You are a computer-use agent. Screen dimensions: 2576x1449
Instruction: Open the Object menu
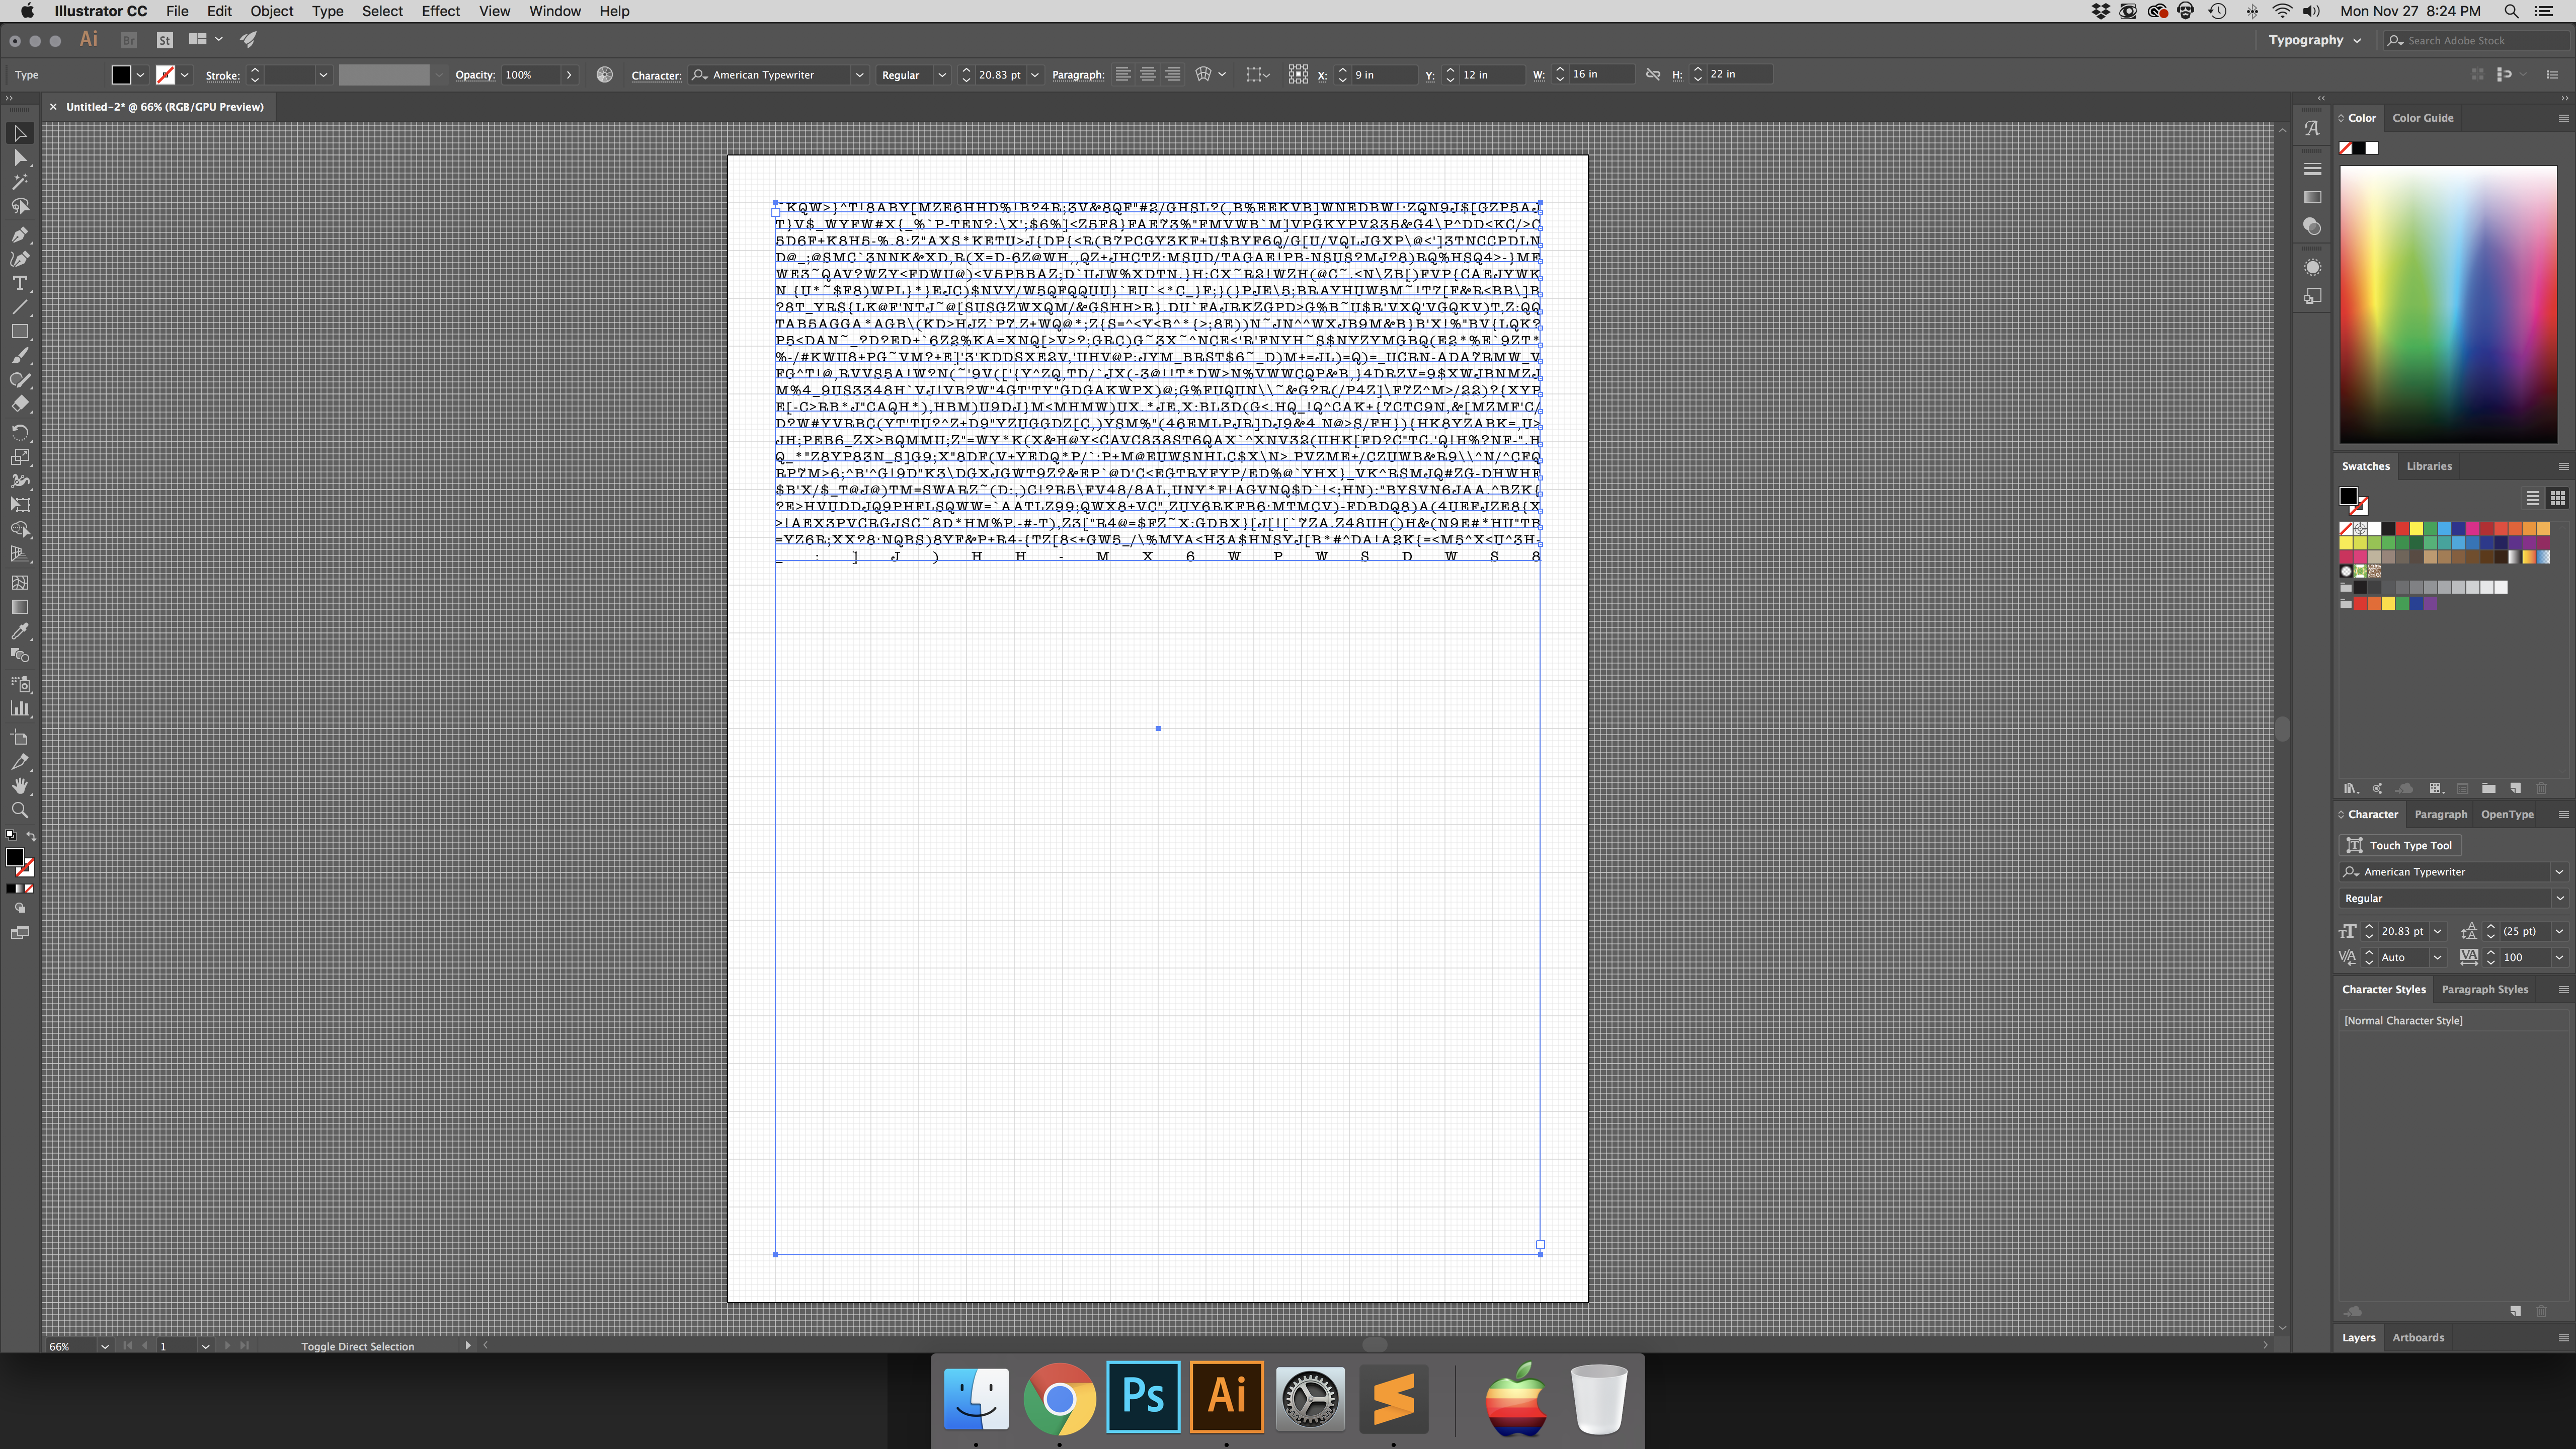pyautogui.click(x=271, y=11)
